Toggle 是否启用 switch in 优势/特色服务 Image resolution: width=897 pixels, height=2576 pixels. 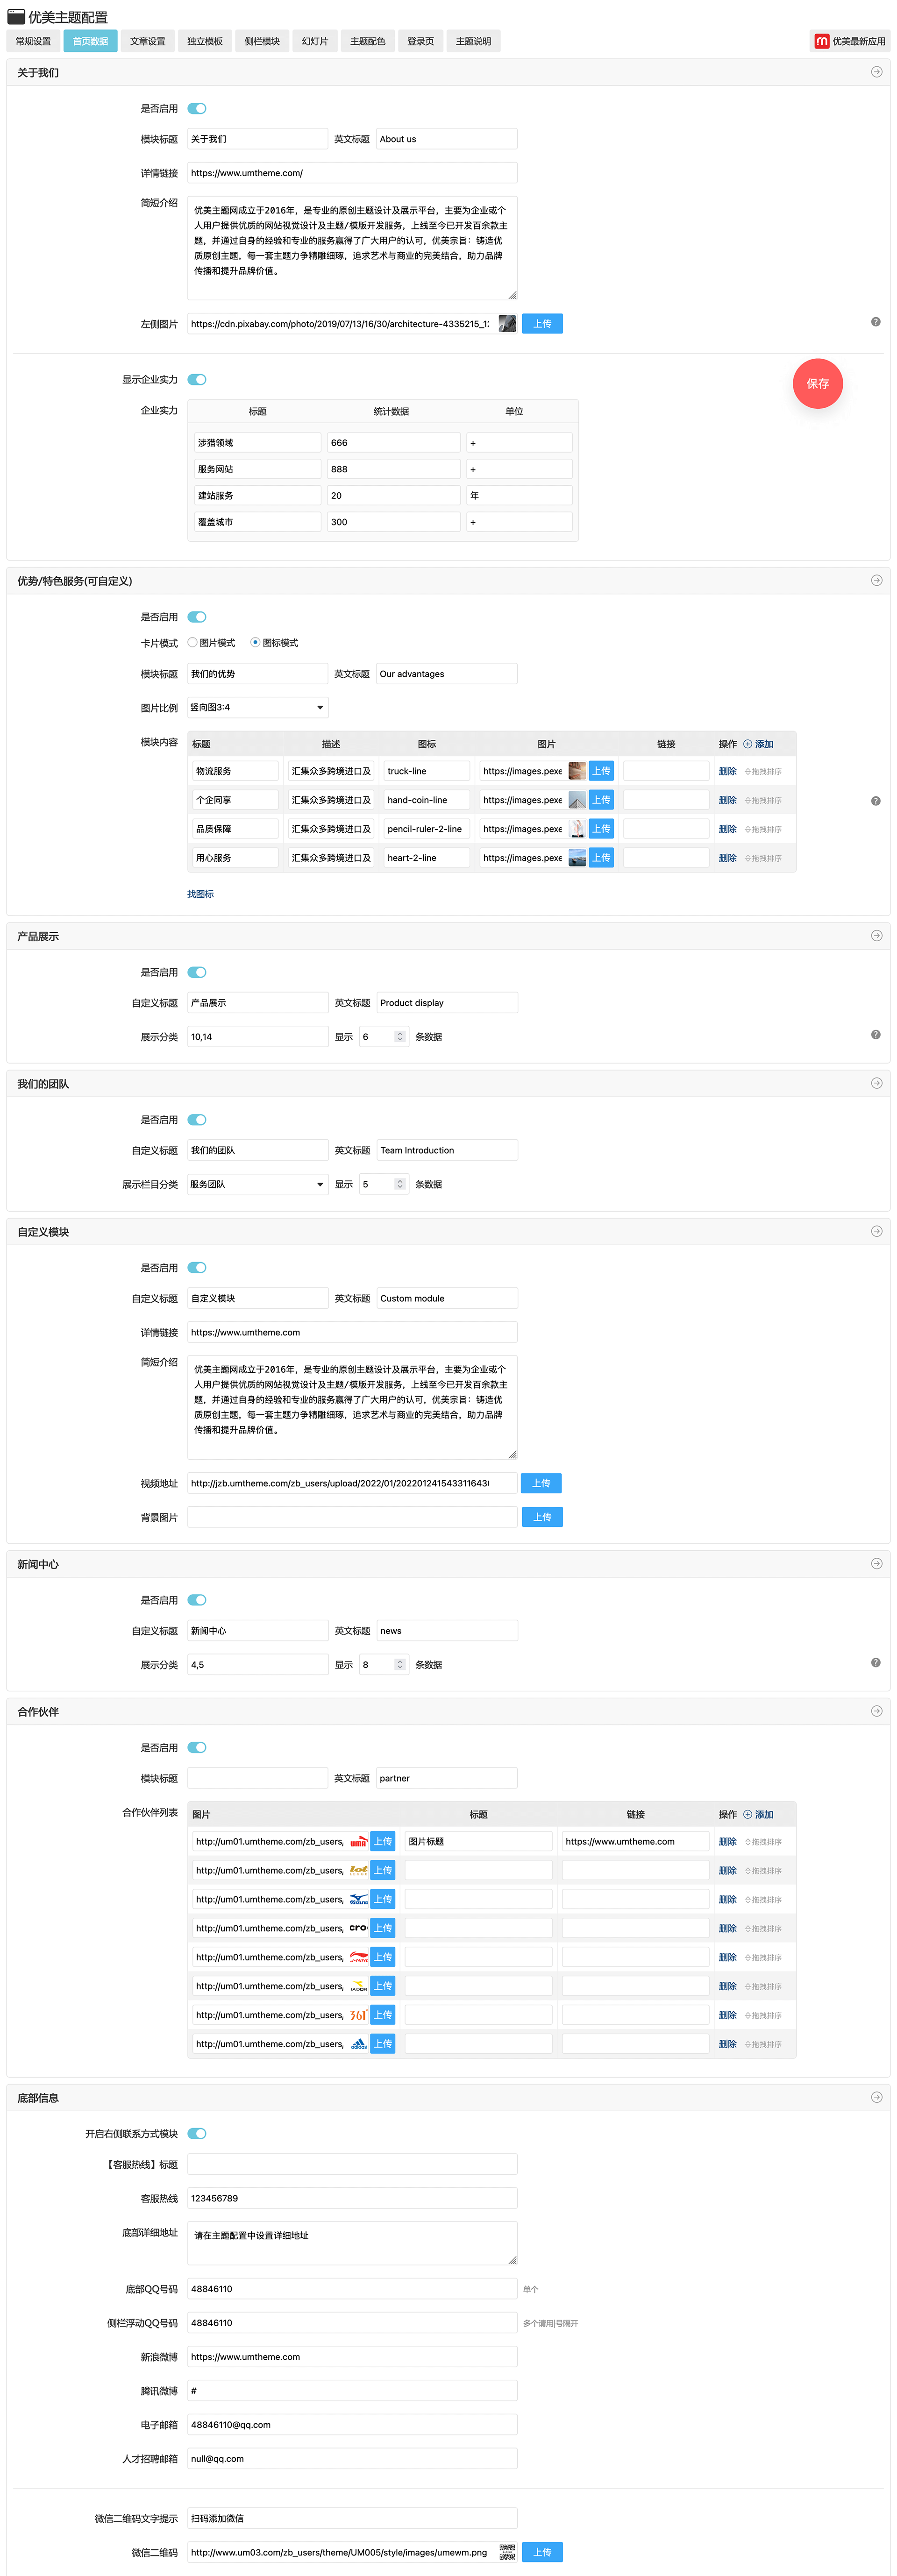coord(197,617)
